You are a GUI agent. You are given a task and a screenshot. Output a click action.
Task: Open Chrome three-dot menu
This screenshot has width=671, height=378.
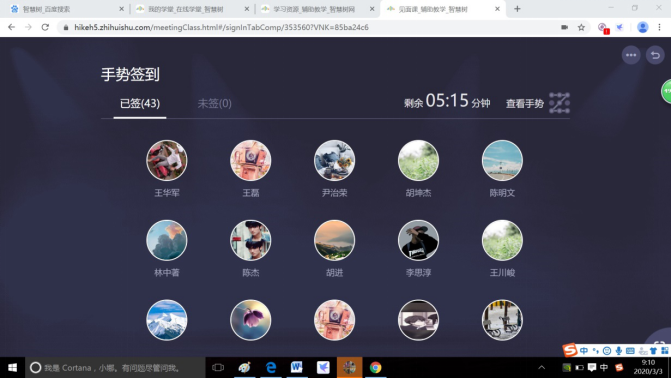coord(659,27)
